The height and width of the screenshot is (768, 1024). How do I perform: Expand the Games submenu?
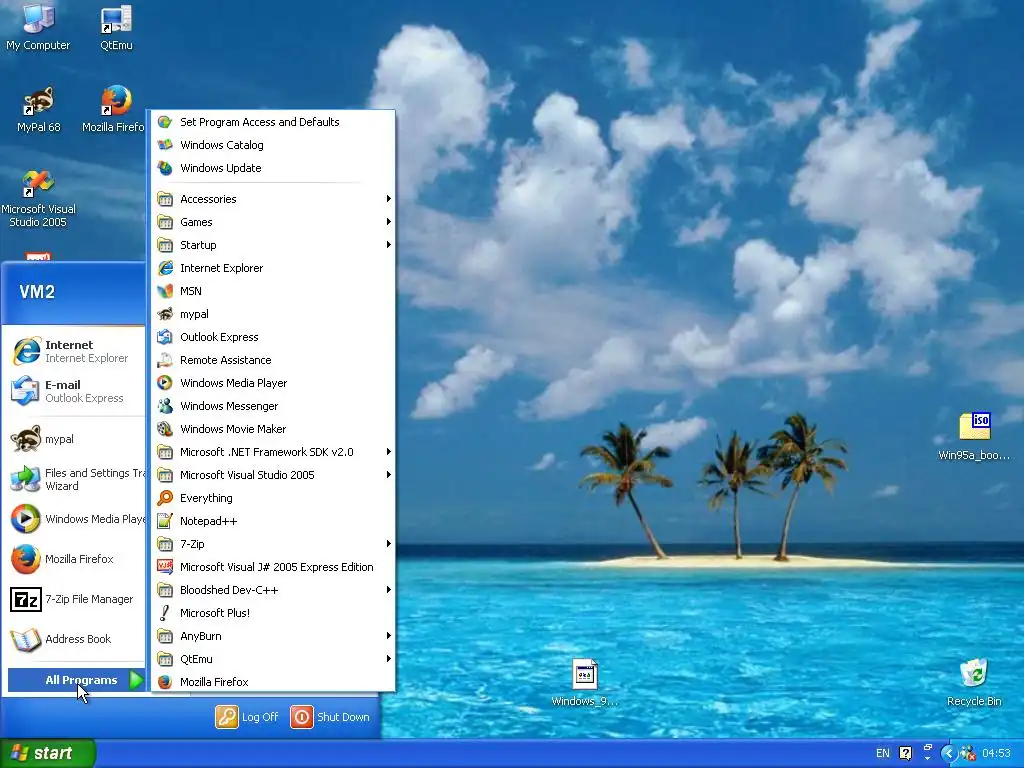(273, 222)
